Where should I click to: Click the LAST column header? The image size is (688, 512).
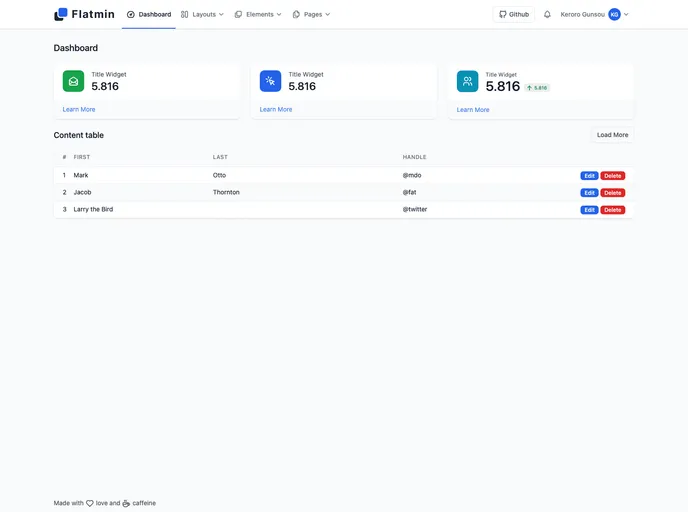[x=220, y=157]
